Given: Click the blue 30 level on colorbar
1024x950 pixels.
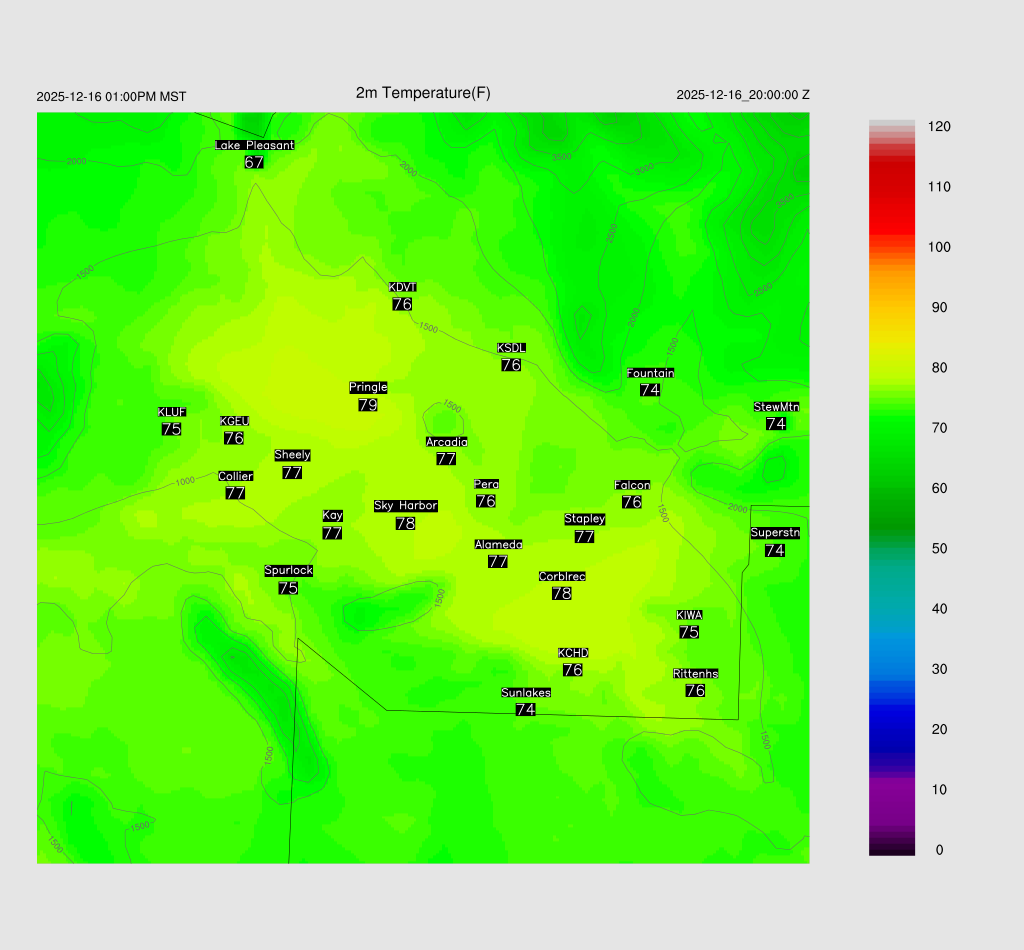Looking at the screenshot, I should coord(892,669).
